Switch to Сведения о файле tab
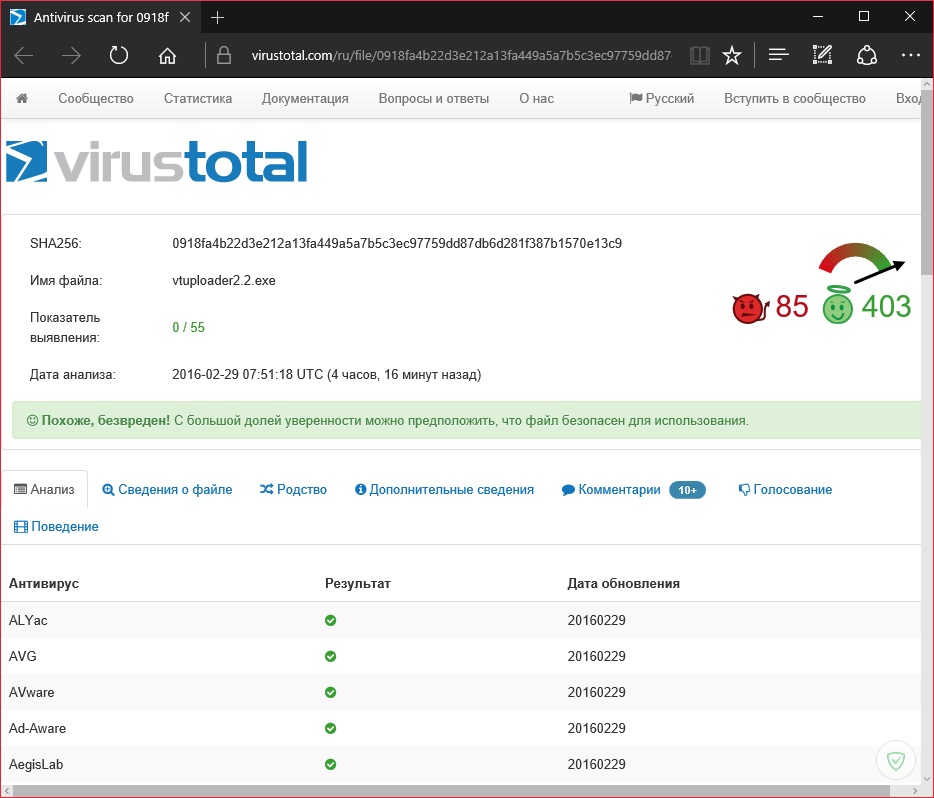Image resolution: width=934 pixels, height=798 pixels. 167,490
